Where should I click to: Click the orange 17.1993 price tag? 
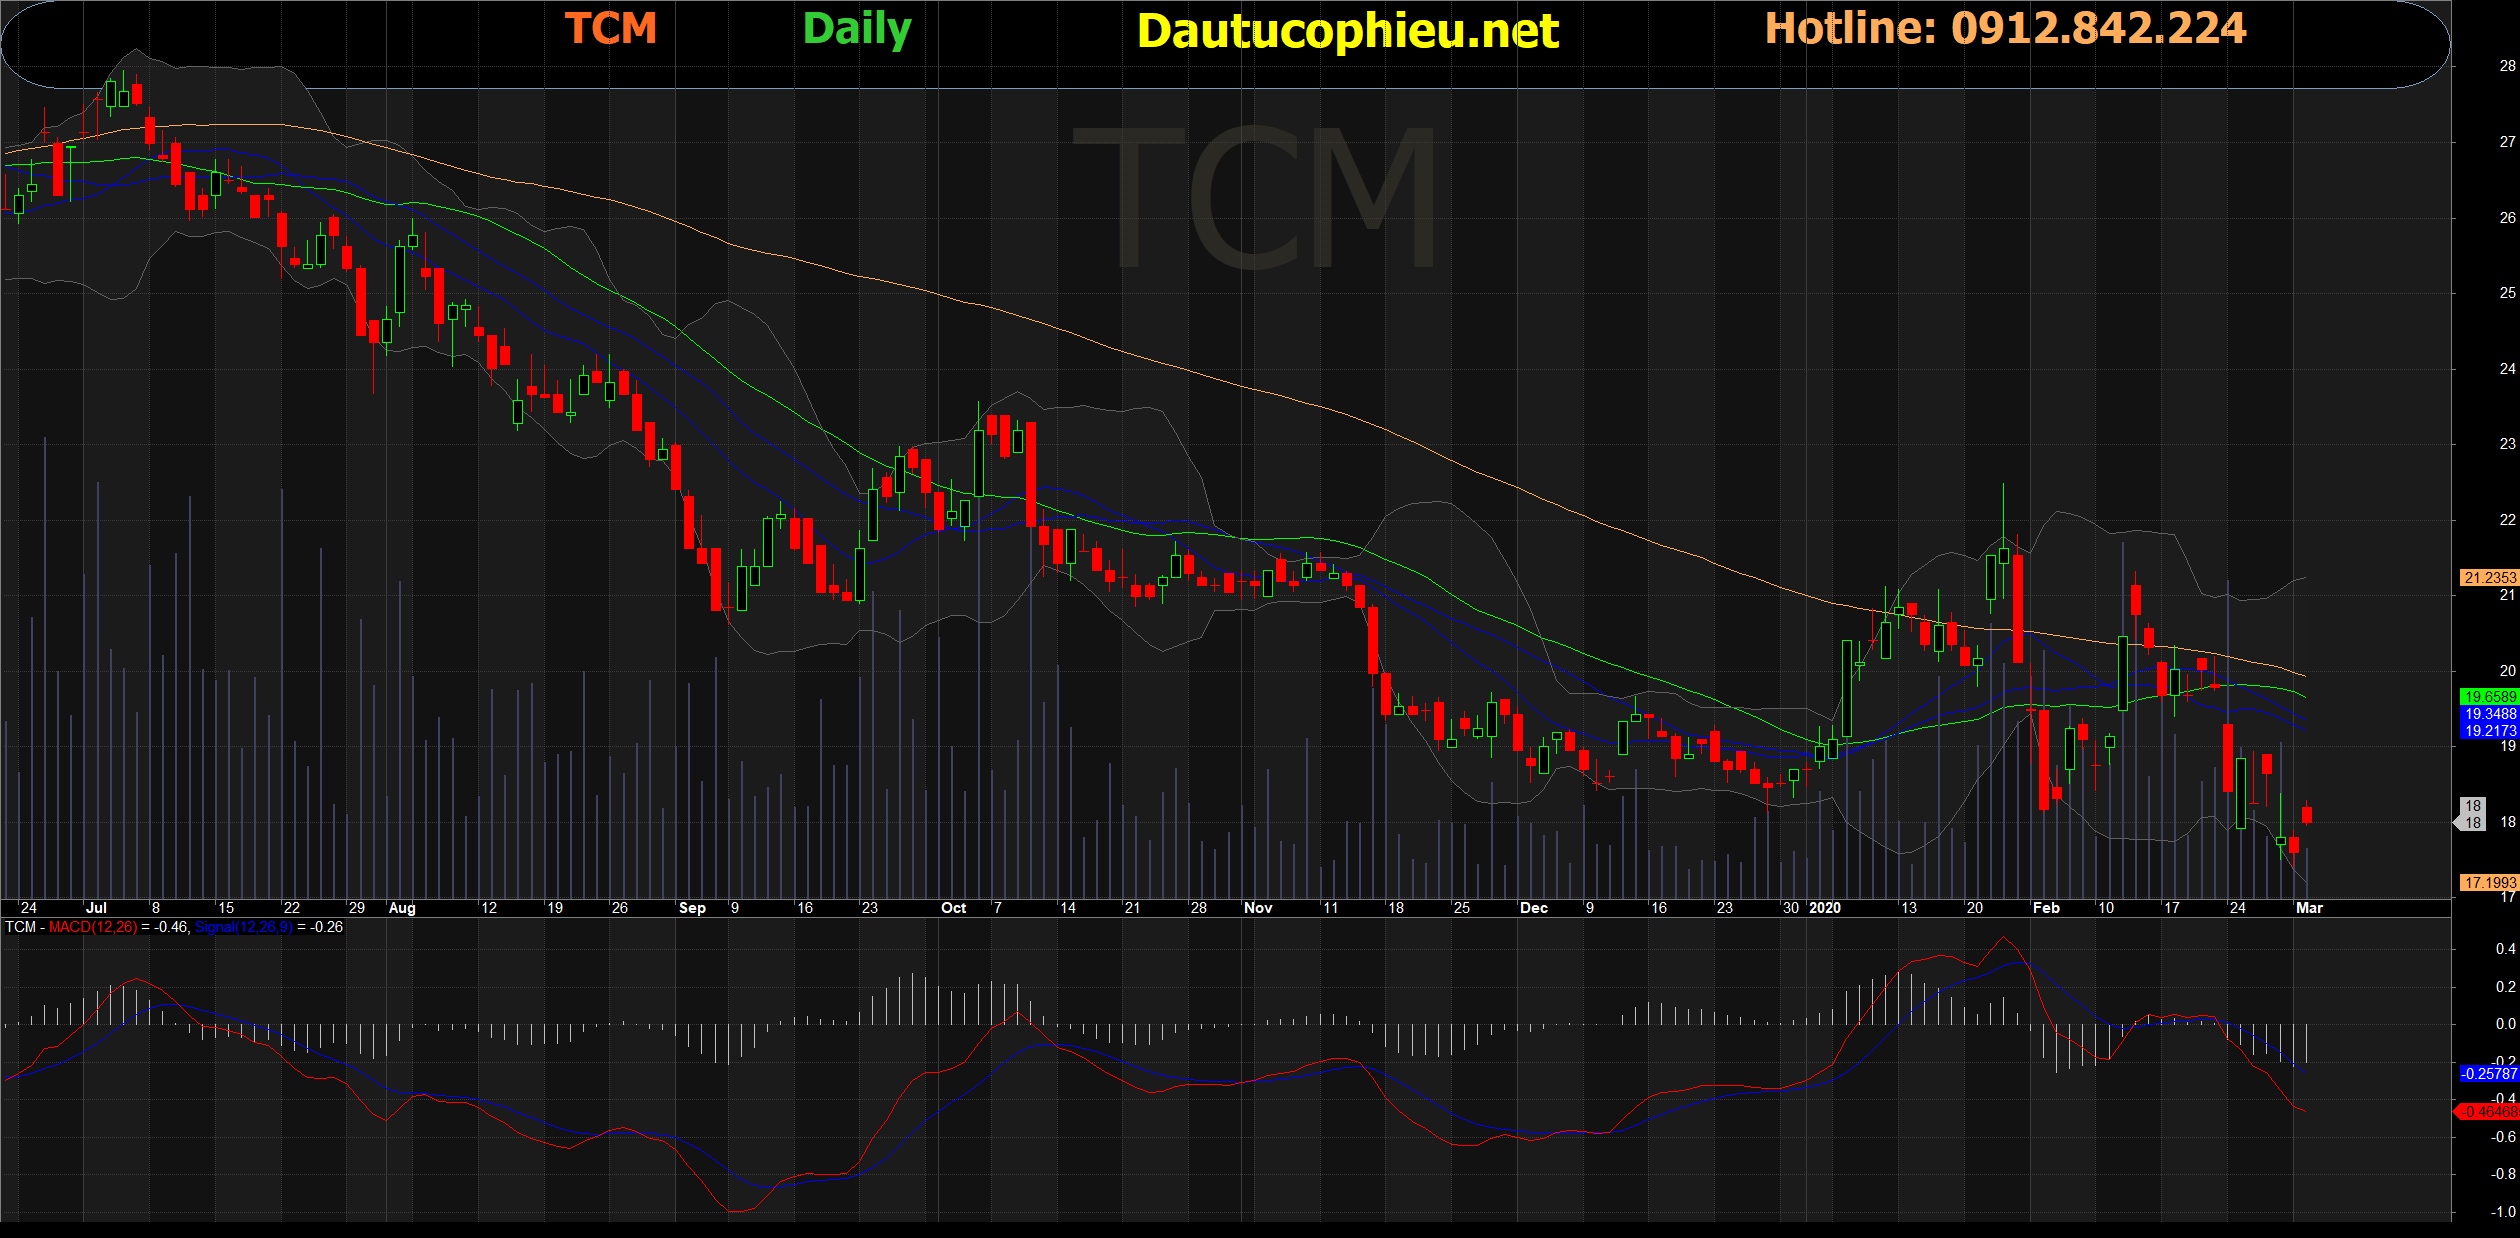[2489, 882]
